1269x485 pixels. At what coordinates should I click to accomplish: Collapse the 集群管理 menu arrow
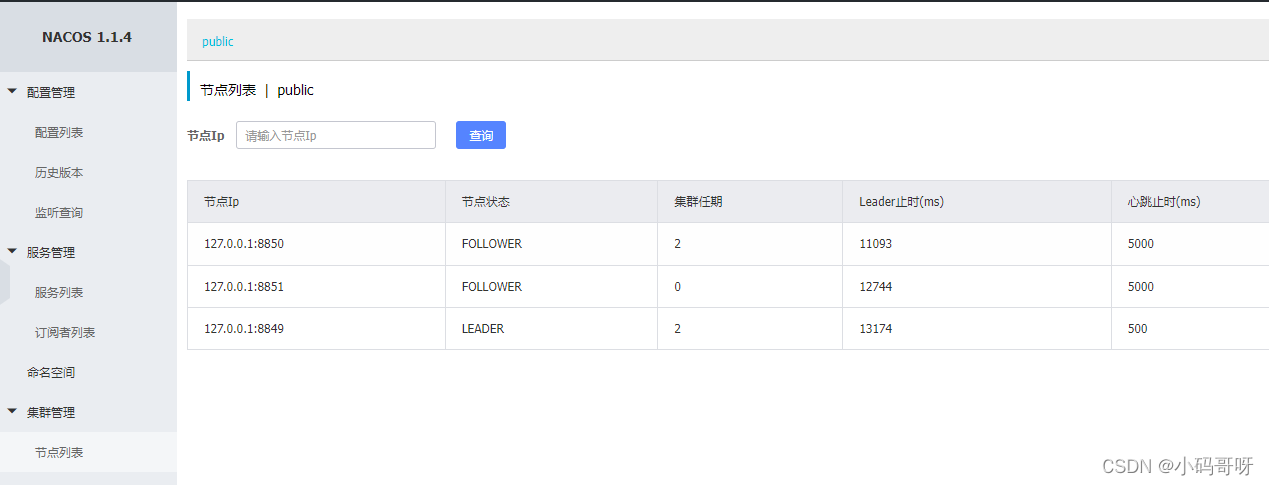pos(12,412)
